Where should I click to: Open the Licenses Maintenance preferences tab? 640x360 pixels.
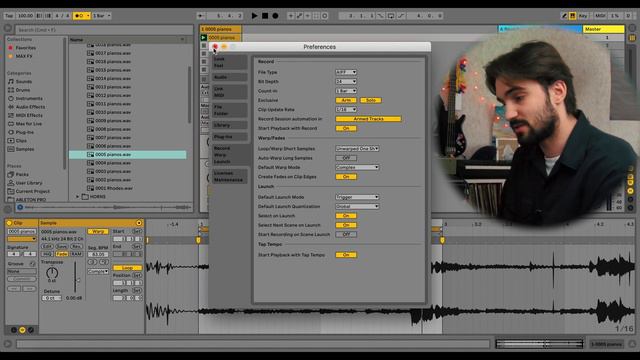pyautogui.click(x=230, y=176)
